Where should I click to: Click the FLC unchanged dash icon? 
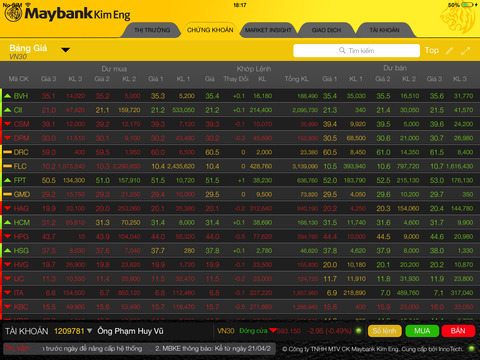point(7,166)
